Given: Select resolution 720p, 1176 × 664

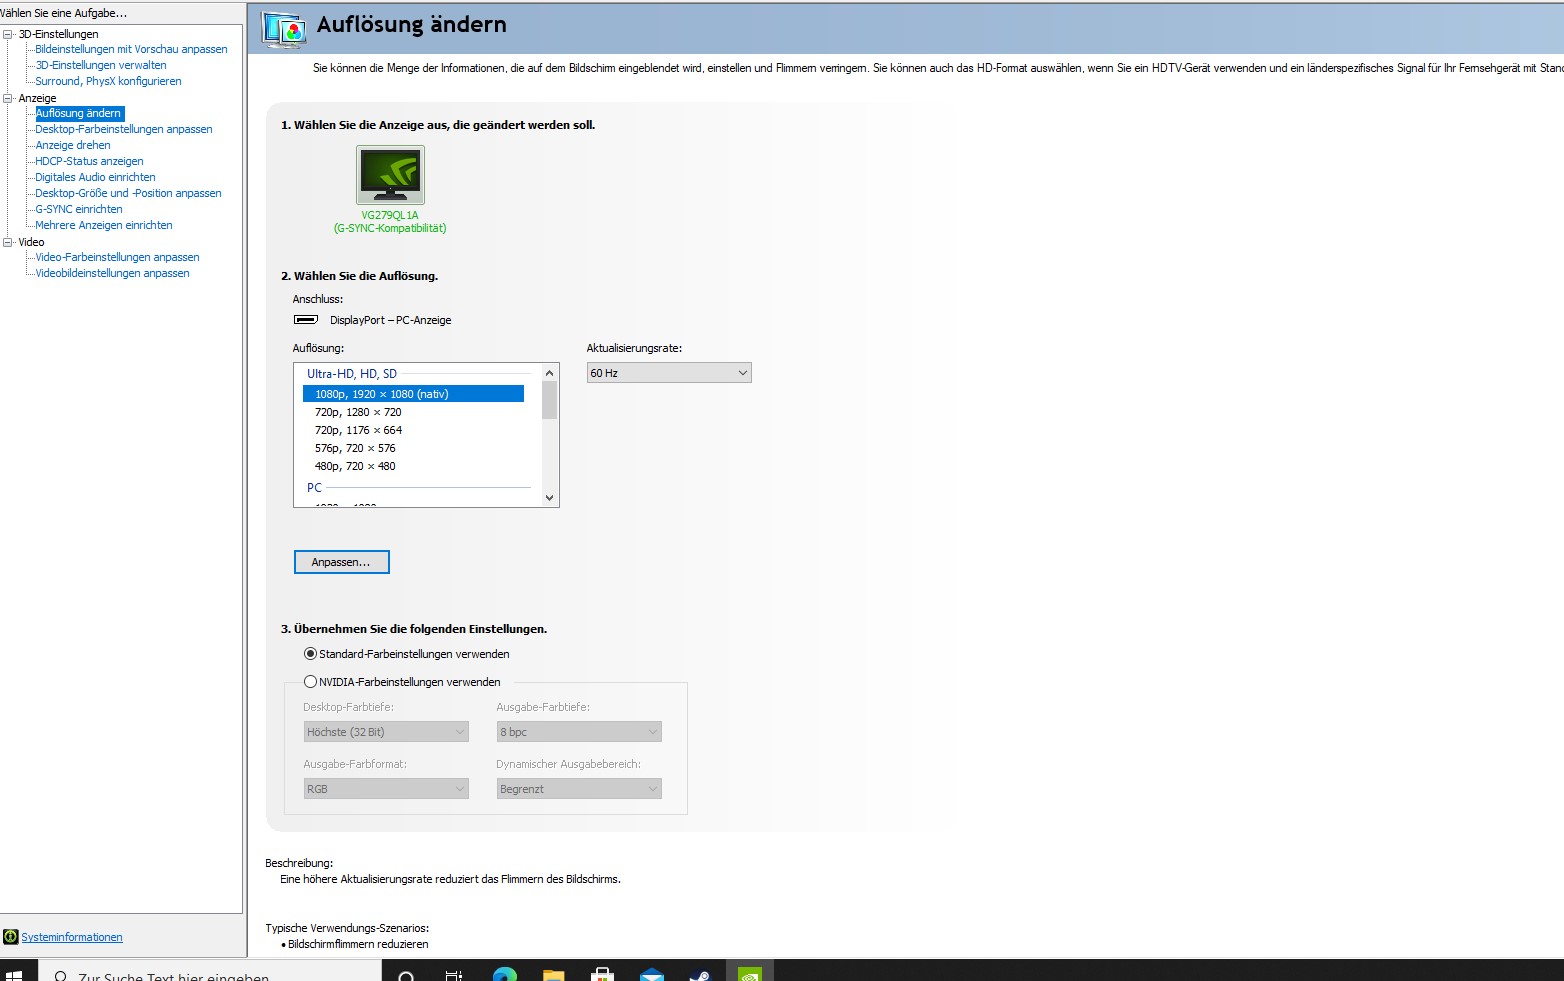Looking at the screenshot, I should (x=358, y=430).
